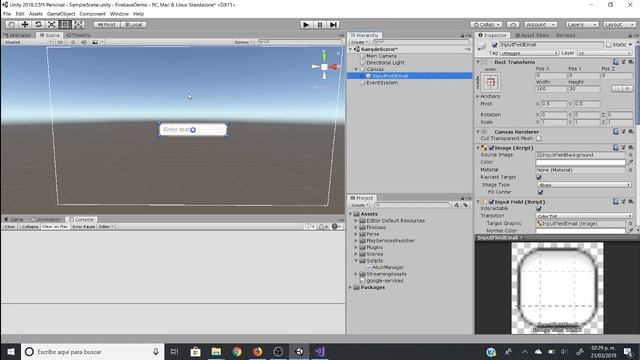Toggle info messages in Console
Image resolution: width=640 pixels, height=360 pixels.
(309, 227)
